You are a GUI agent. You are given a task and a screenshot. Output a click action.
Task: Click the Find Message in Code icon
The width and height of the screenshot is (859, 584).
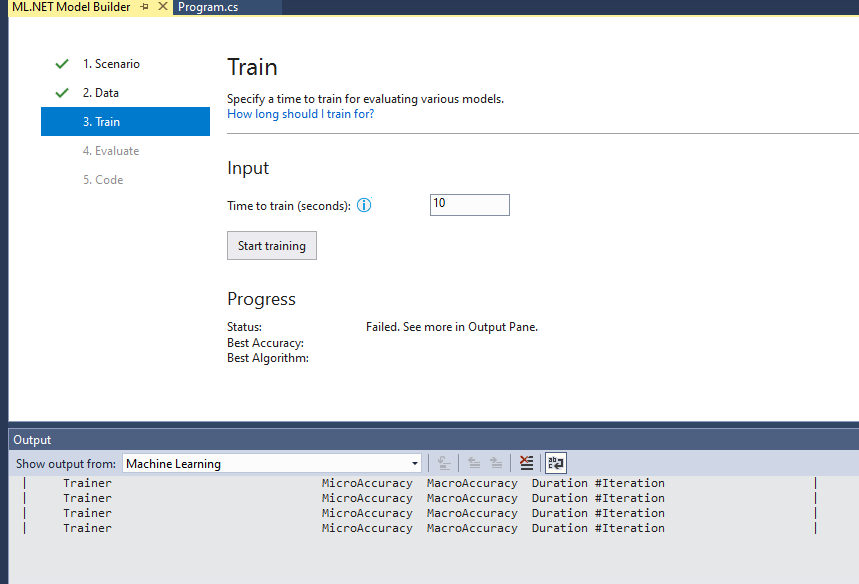coord(444,463)
